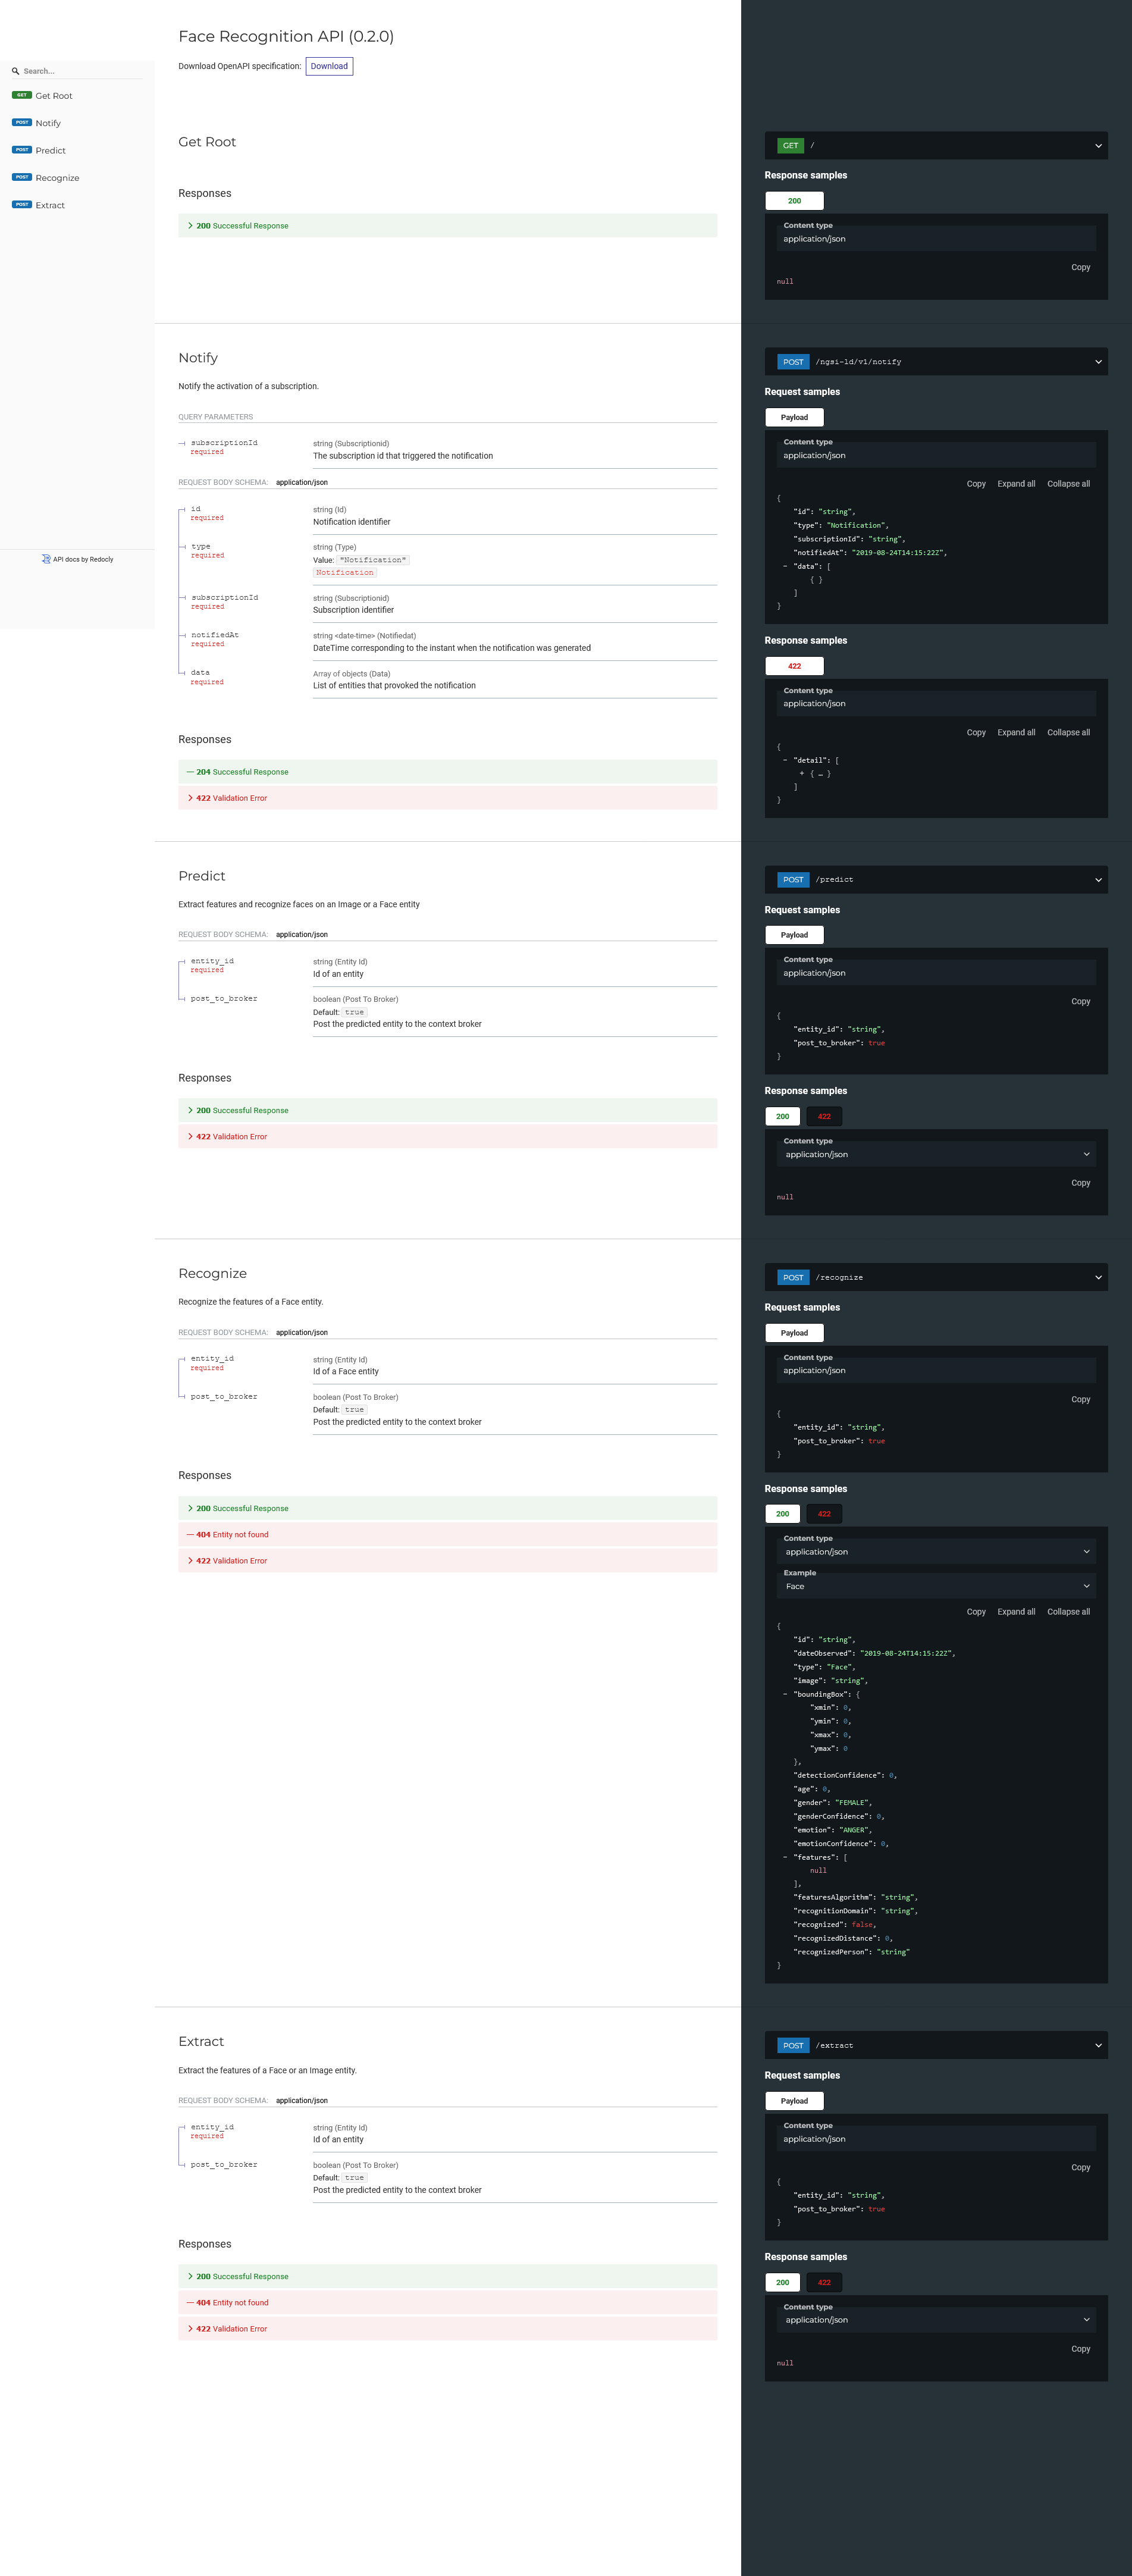Open Get Root in the sidebar
1132x2576 pixels.
pos(77,96)
